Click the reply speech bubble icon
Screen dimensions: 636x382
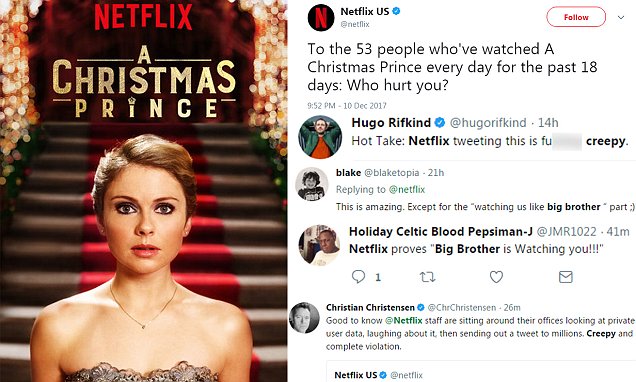point(358,277)
